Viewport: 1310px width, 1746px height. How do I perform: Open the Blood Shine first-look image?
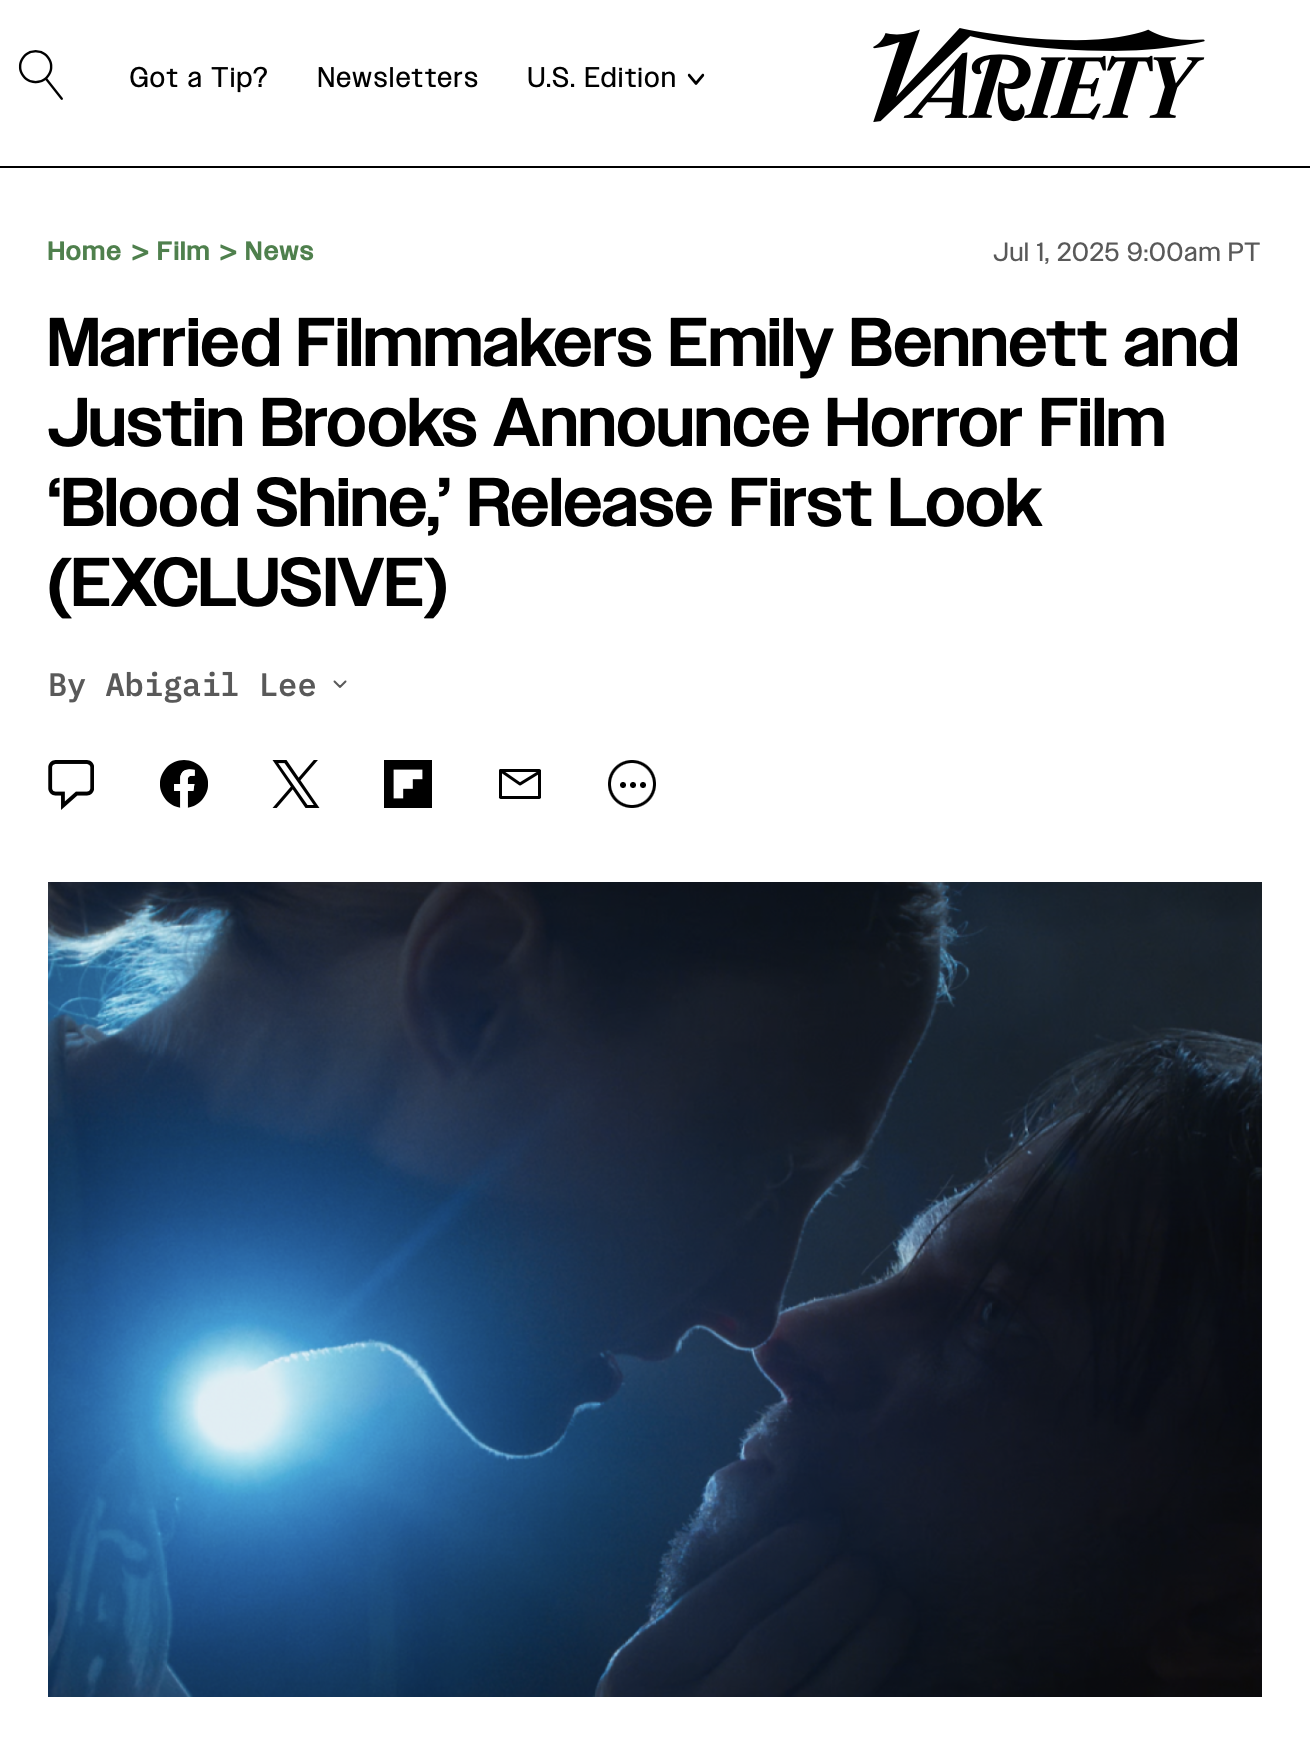click(655, 1289)
